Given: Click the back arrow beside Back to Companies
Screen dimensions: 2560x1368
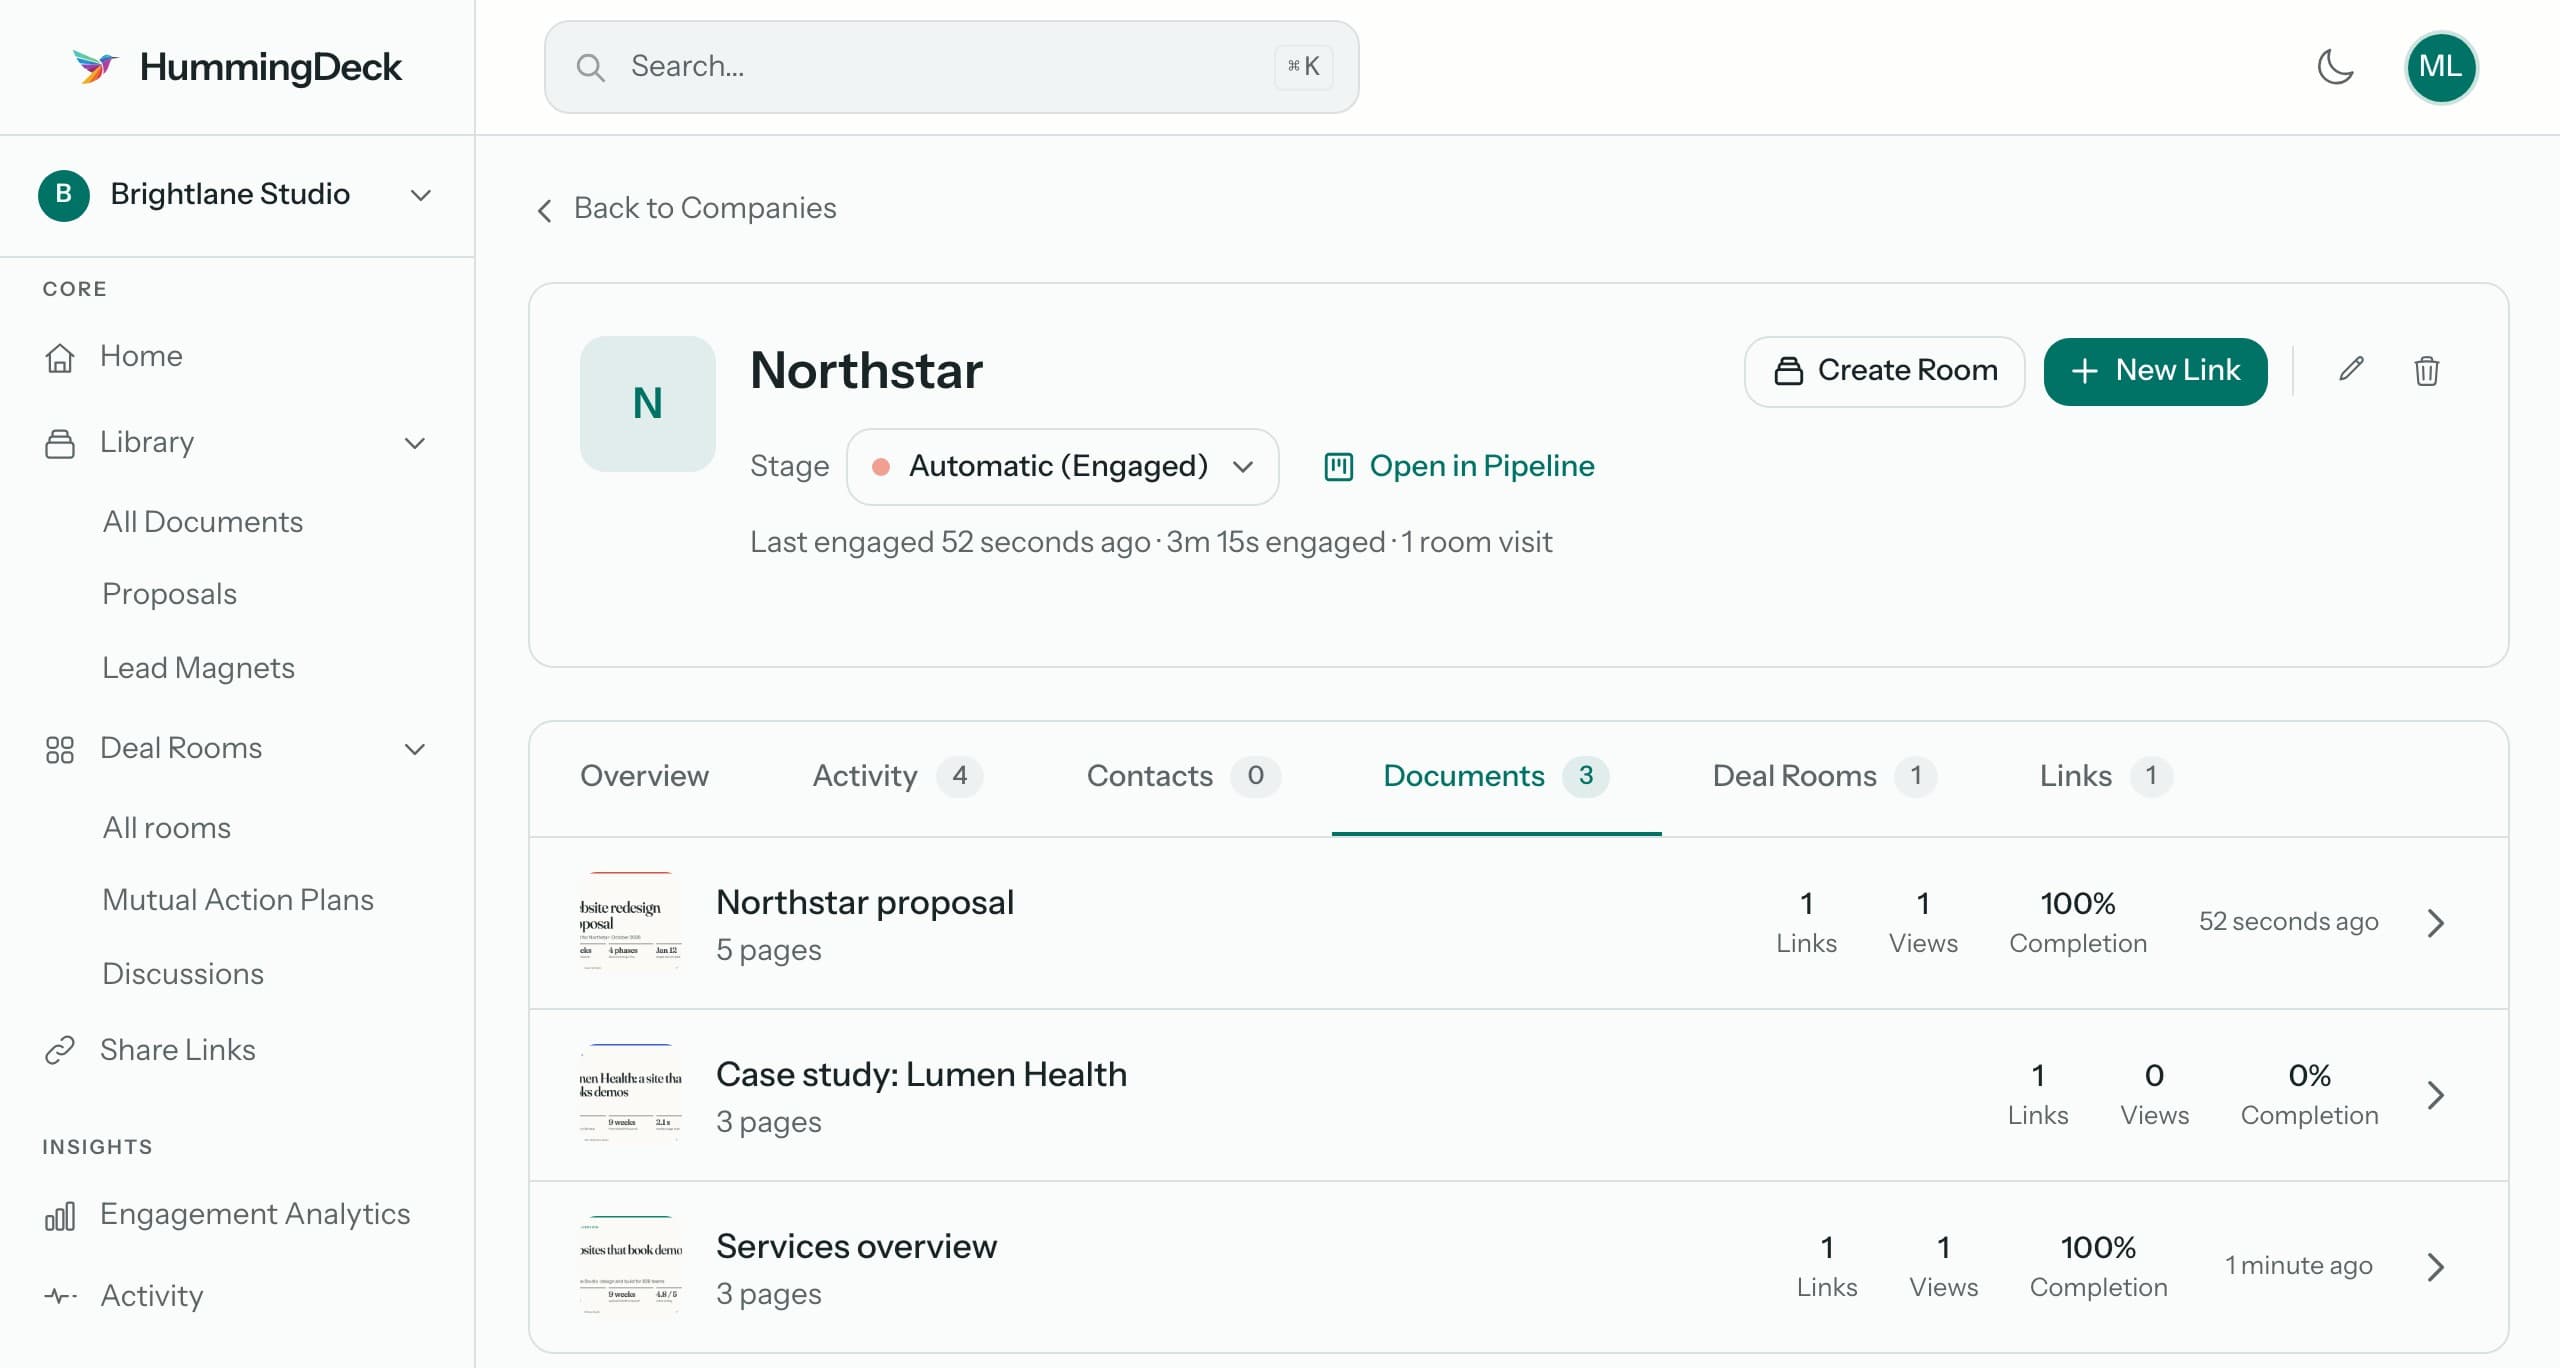Looking at the screenshot, I should click(x=544, y=210).
